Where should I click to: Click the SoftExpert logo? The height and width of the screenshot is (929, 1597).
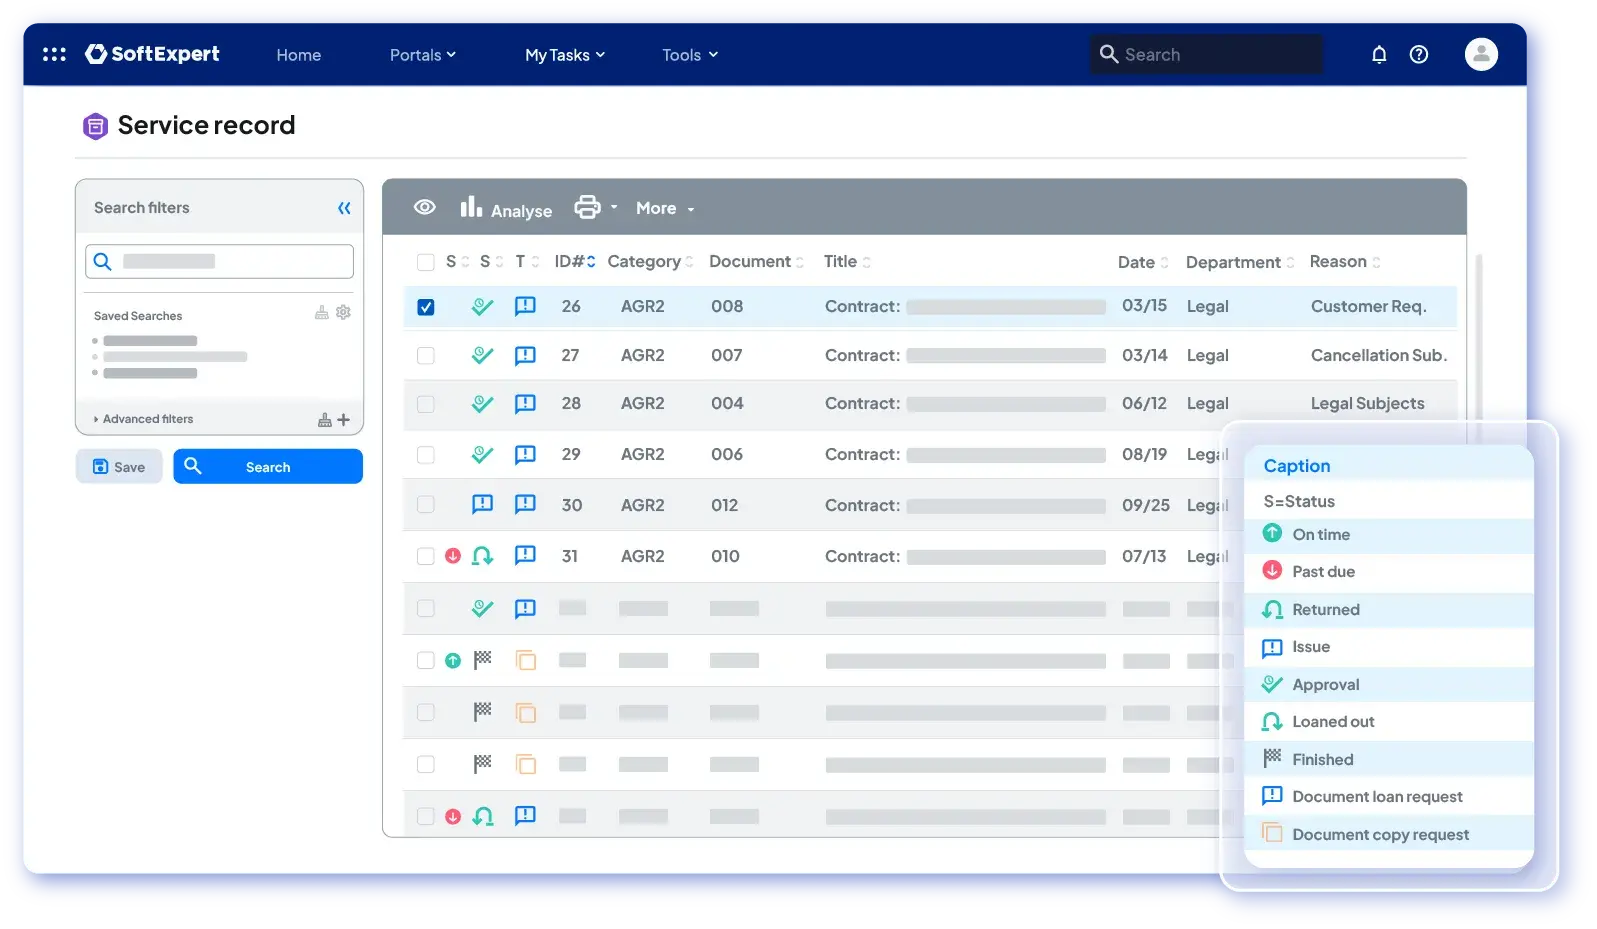click(152, 54)
